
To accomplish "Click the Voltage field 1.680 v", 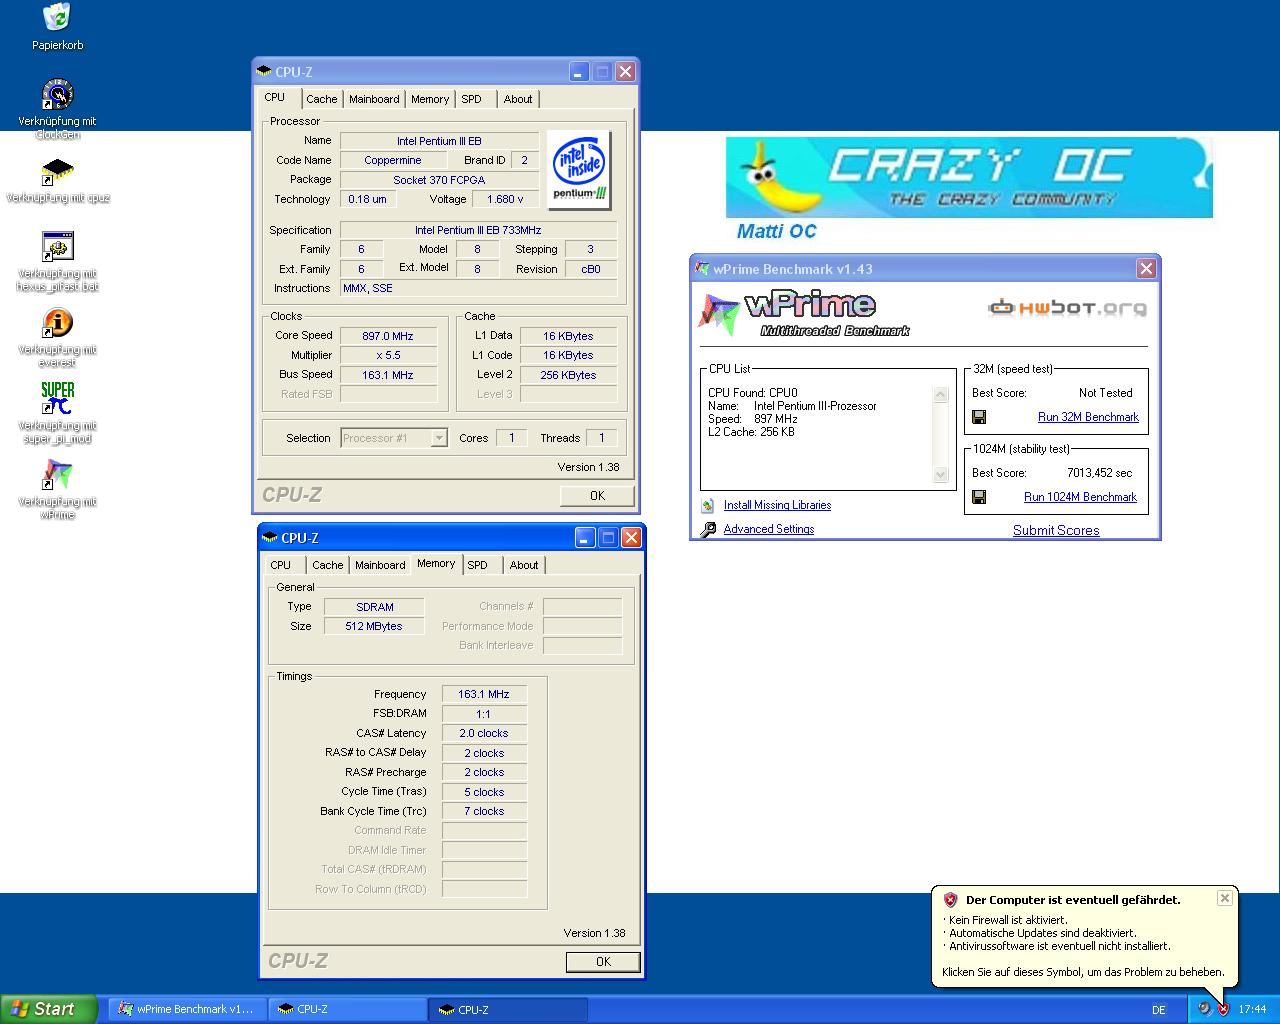I will [506, 199].
